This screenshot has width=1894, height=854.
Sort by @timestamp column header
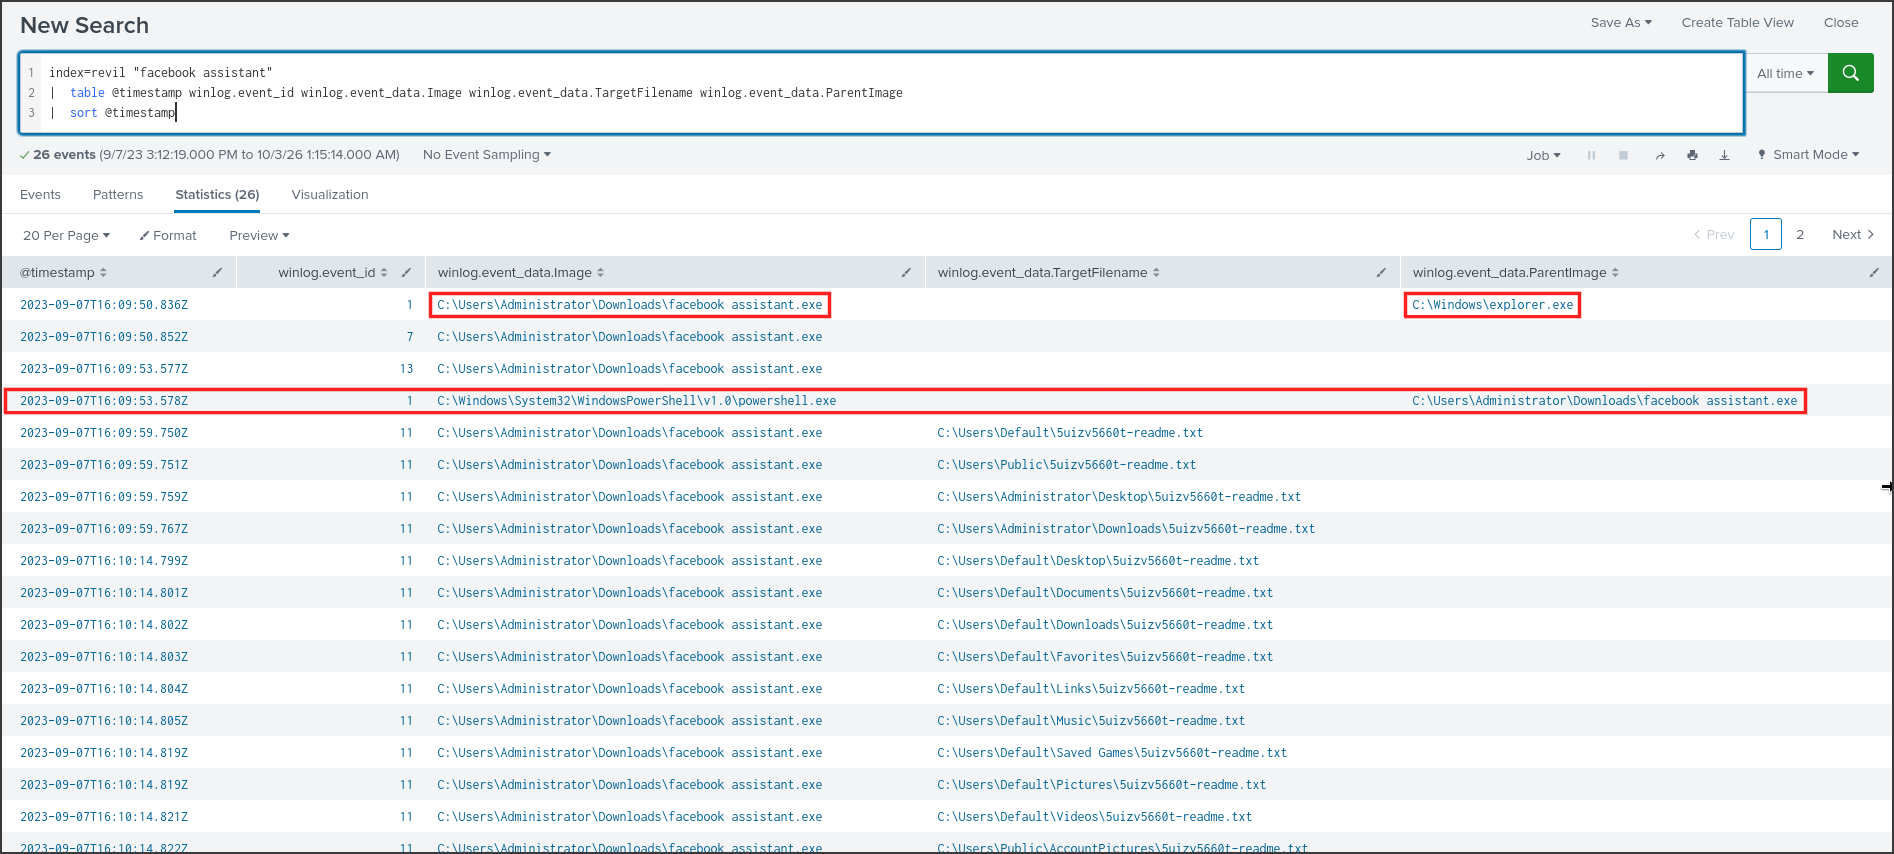(63, 272)
